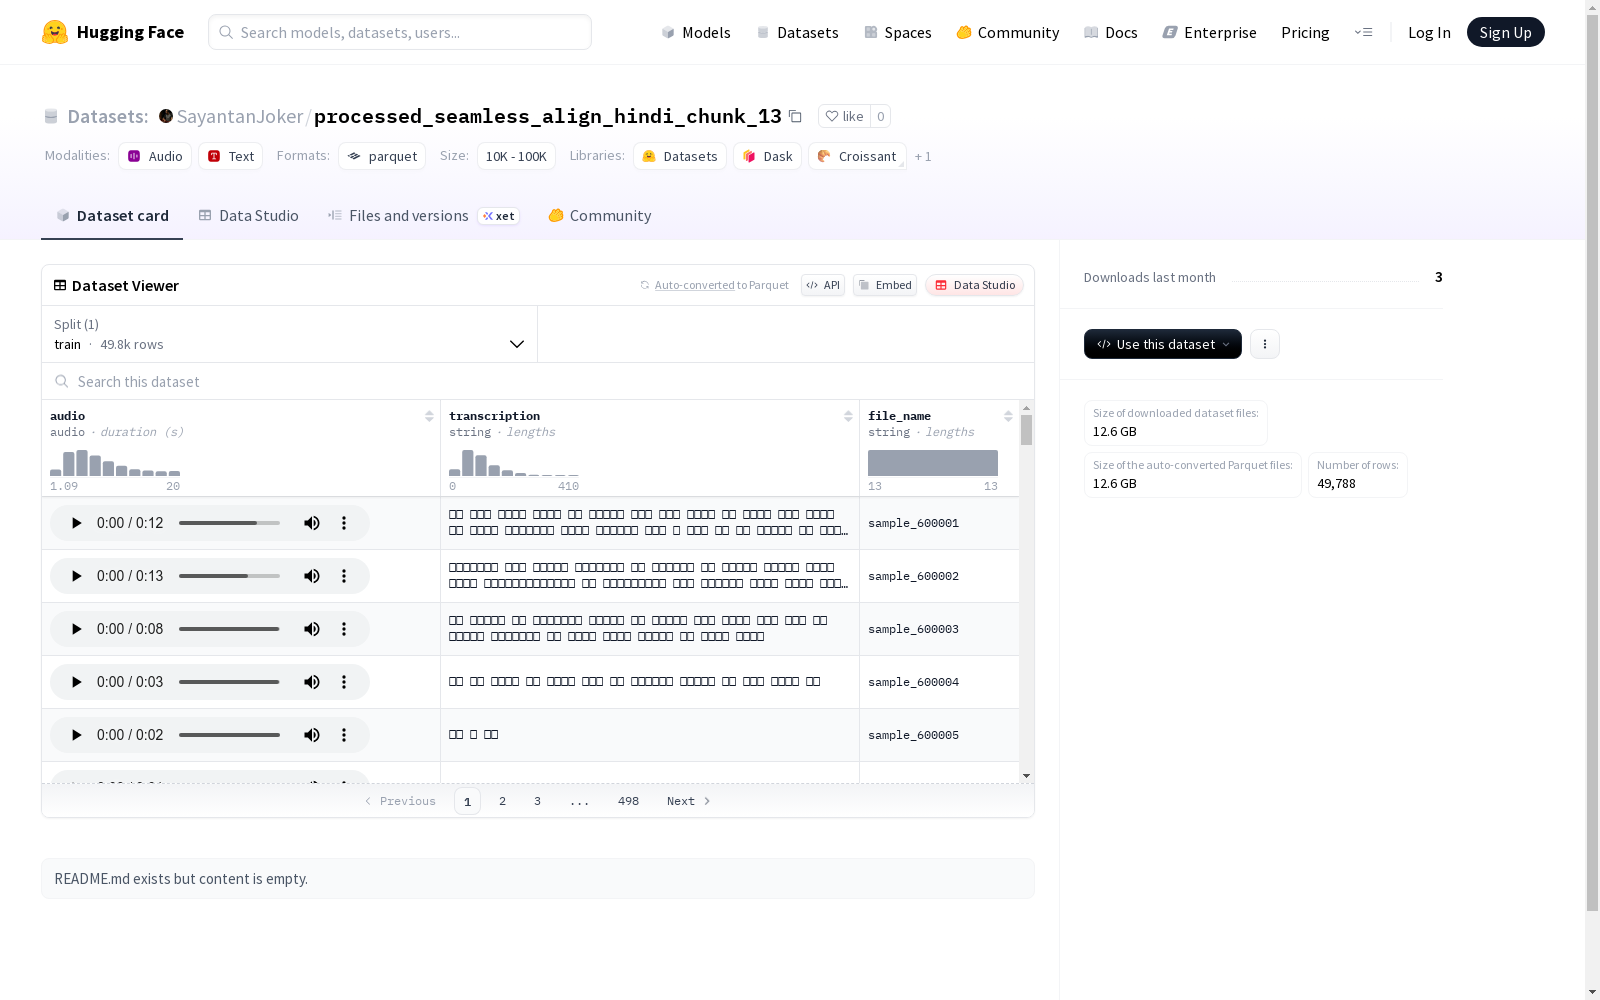Open Spaces in the top navigation
This screenshot has height=1000, width=1600.
point(898,32)
